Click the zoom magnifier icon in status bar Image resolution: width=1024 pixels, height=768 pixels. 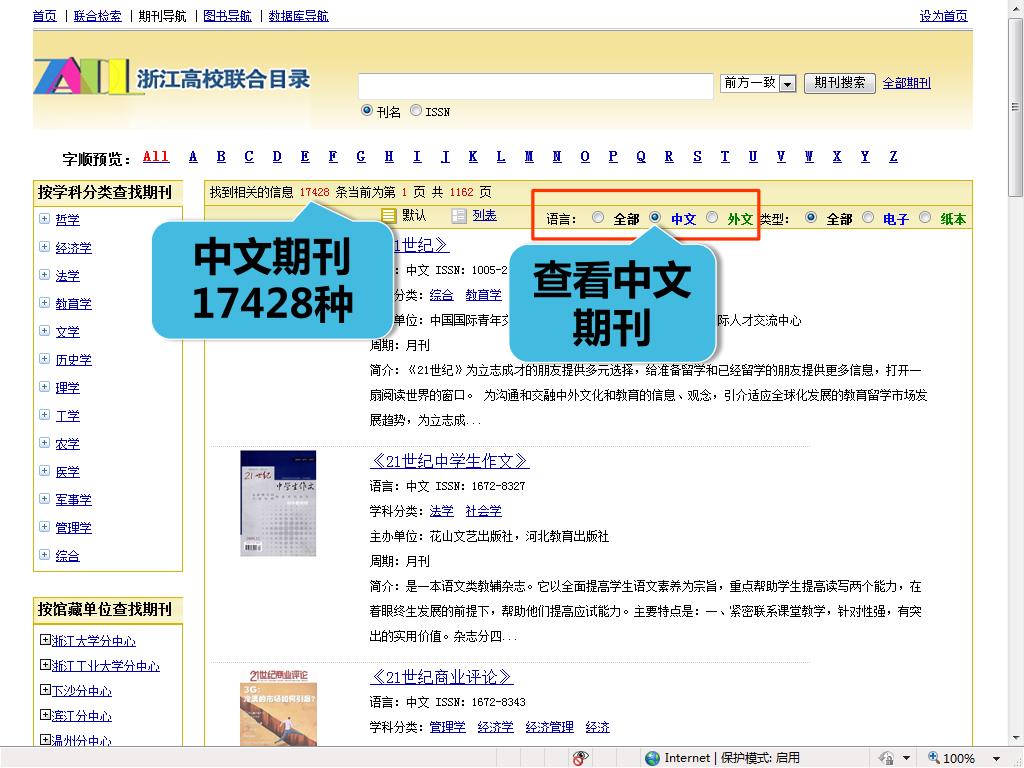(x=934, y=758)
